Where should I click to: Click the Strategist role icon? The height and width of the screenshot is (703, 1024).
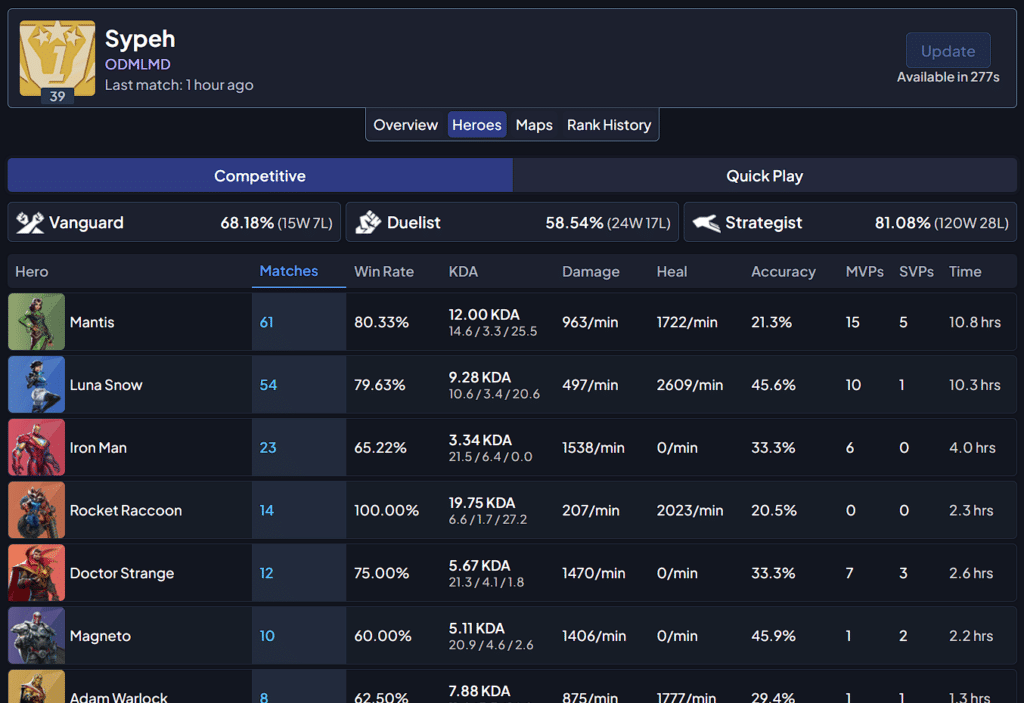[x=706, y=223]
